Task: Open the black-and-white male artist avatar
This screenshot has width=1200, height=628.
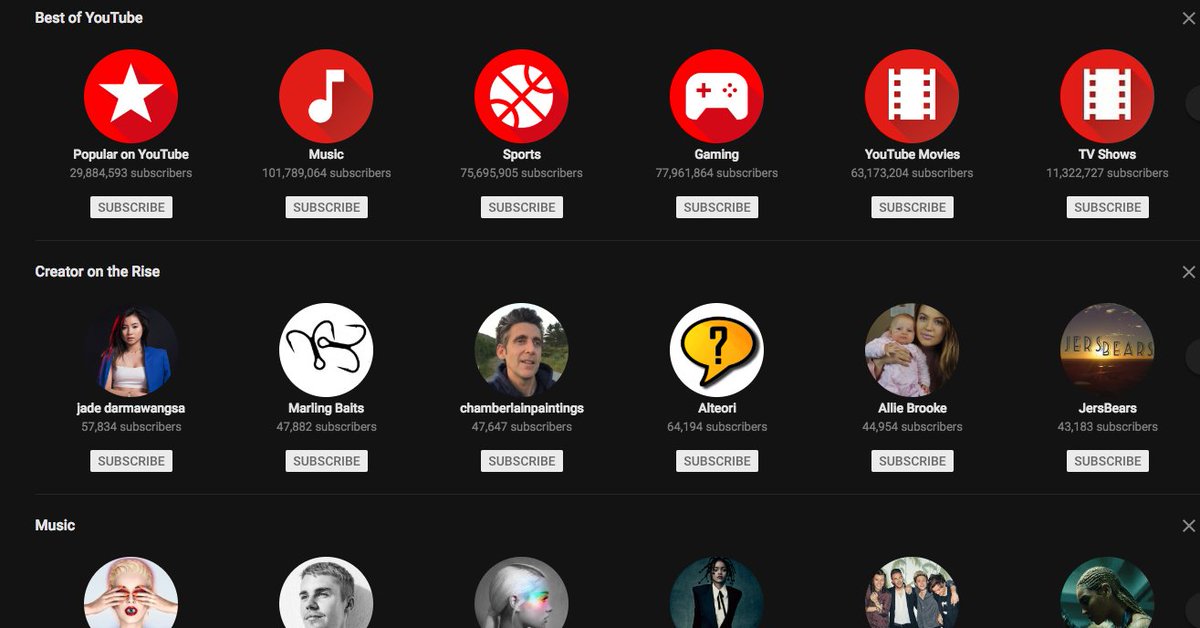Action: click(326, 593)
